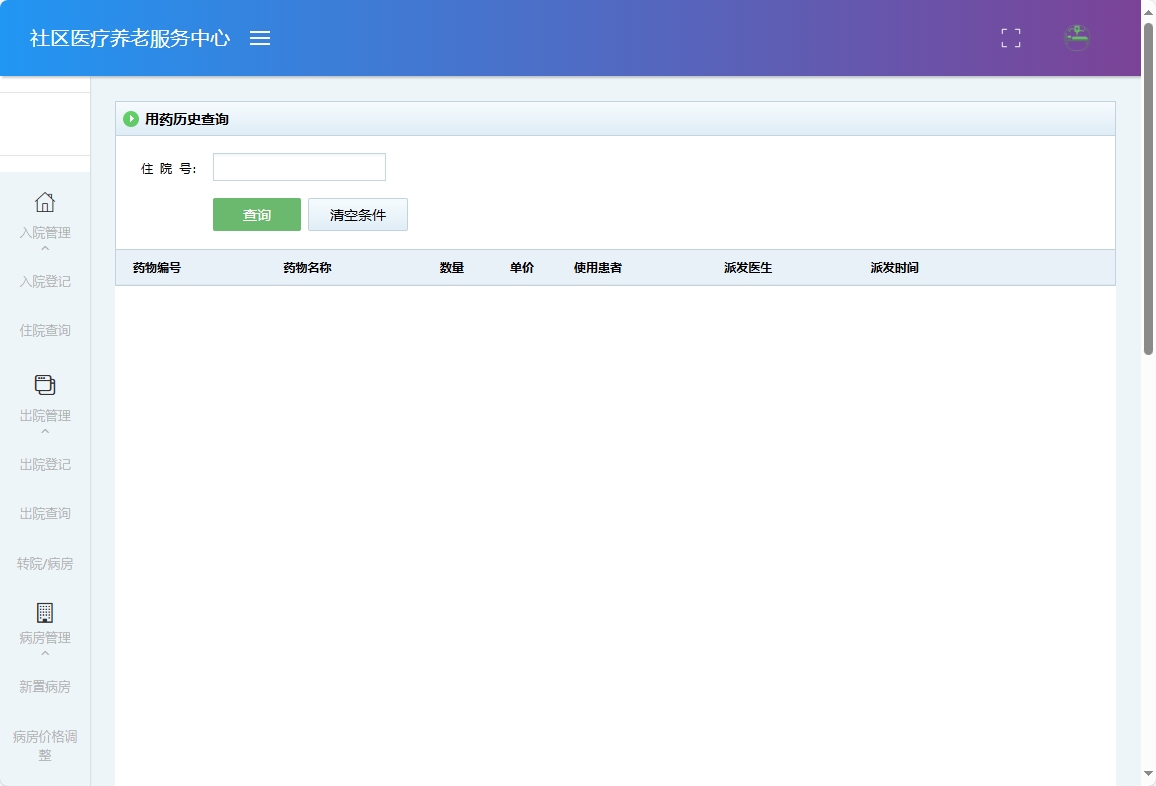Screen dimensions: 1156x786
Task: Open the 入院登记 menu item
Action: (x=45, y=281)
